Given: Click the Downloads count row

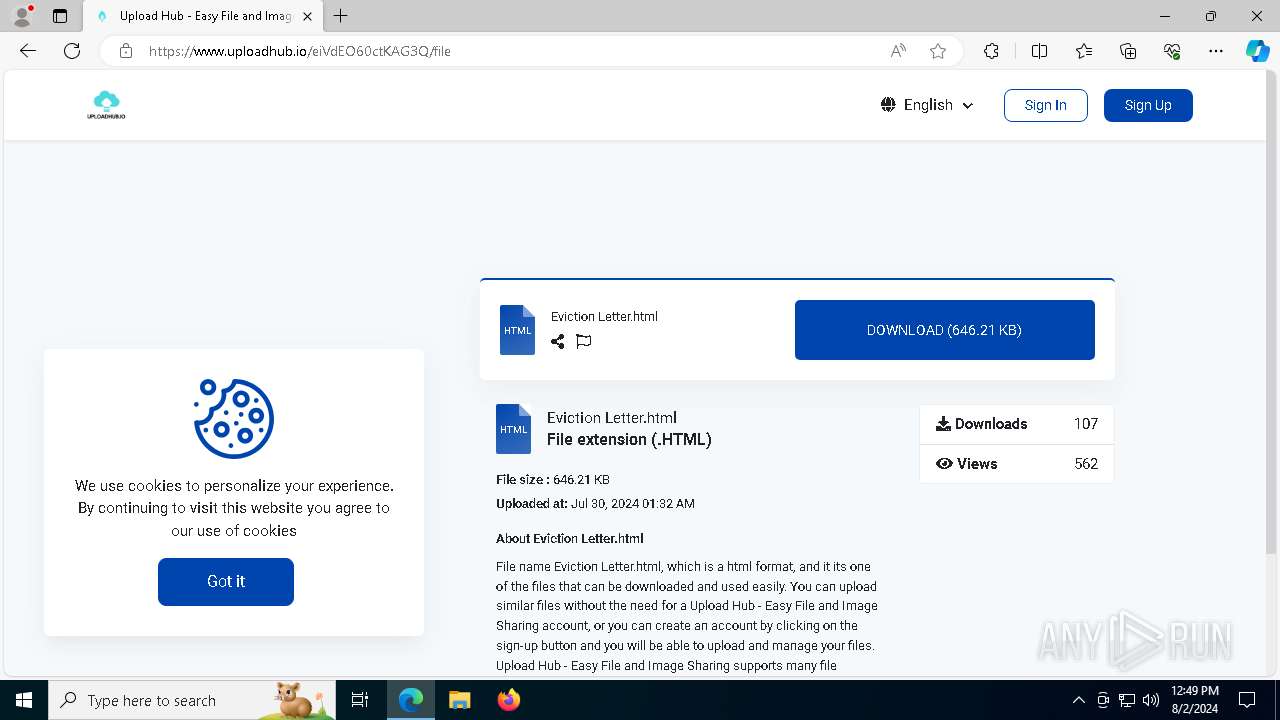Looking at the screenshot, I should pyautogui.click(x=1016, y=424).
